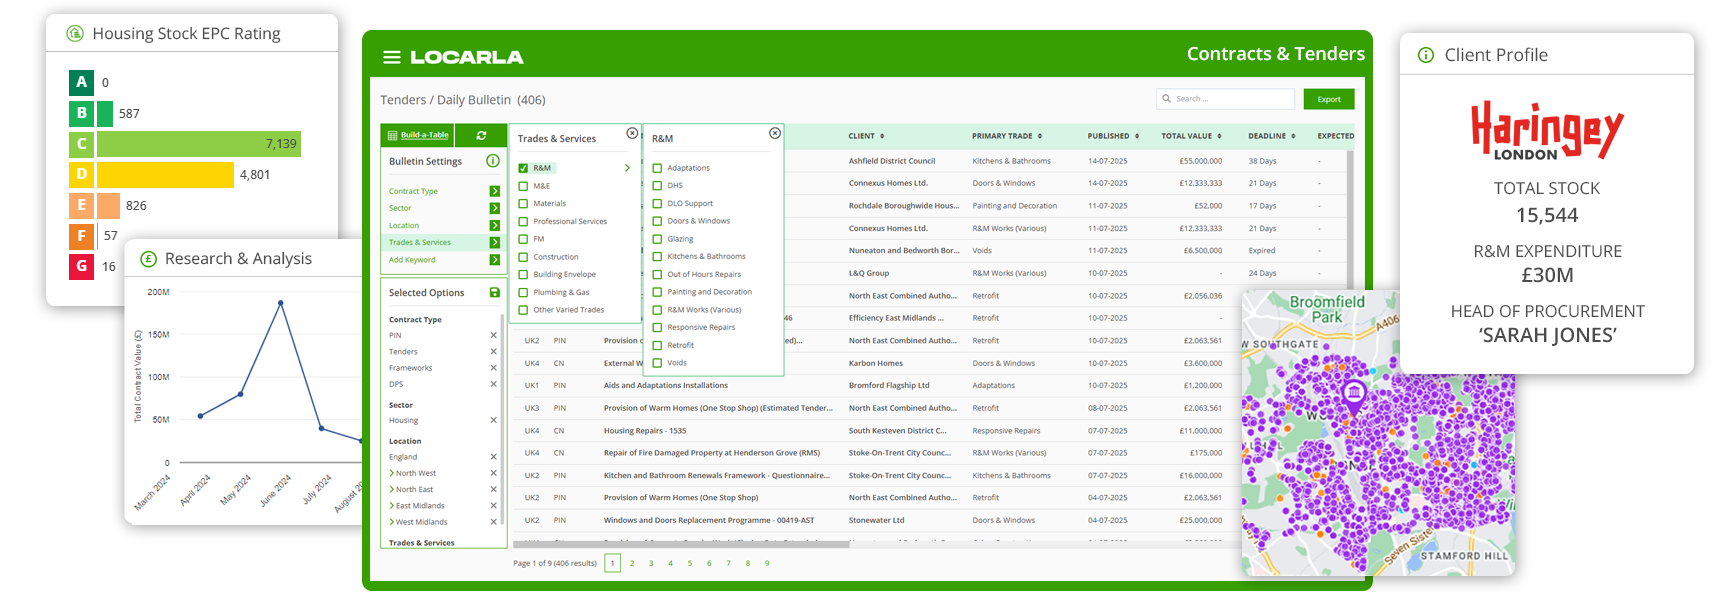This screenshot has height=603, width=1721.
Task: Sort by Total Value column arrows
Action: [x=1219, y=136]
